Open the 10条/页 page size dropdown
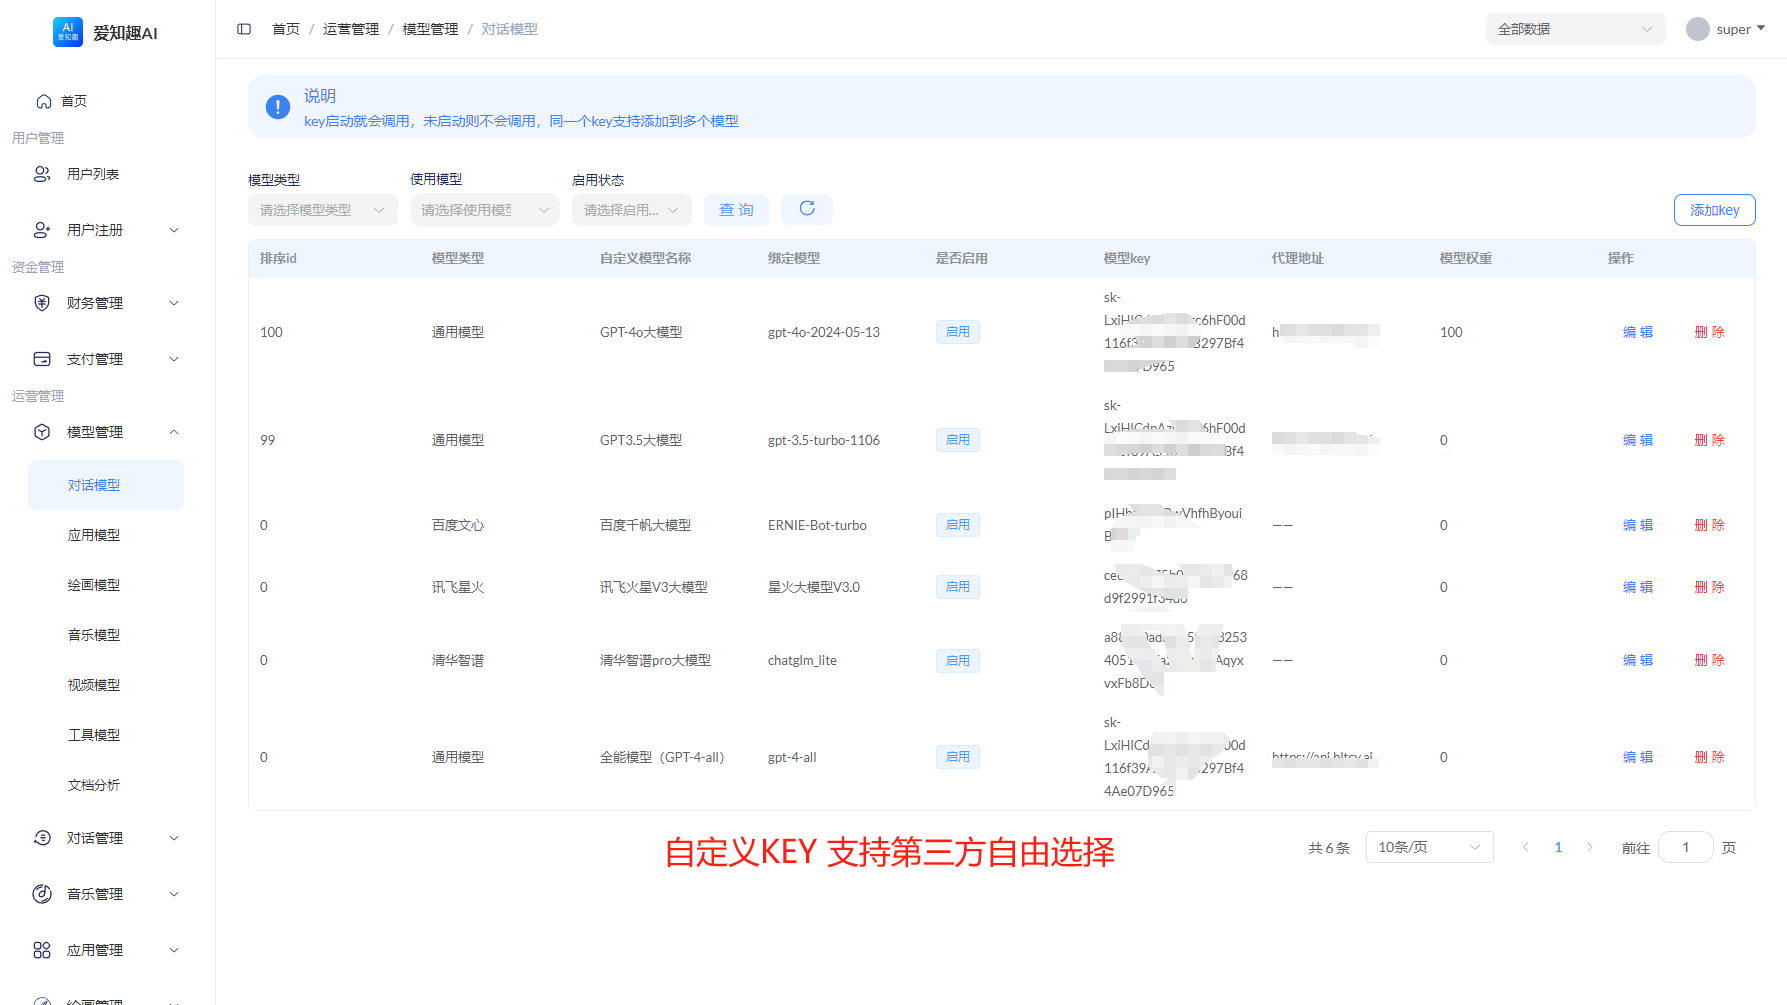1787x1005 pixels. pos(1429,847)
